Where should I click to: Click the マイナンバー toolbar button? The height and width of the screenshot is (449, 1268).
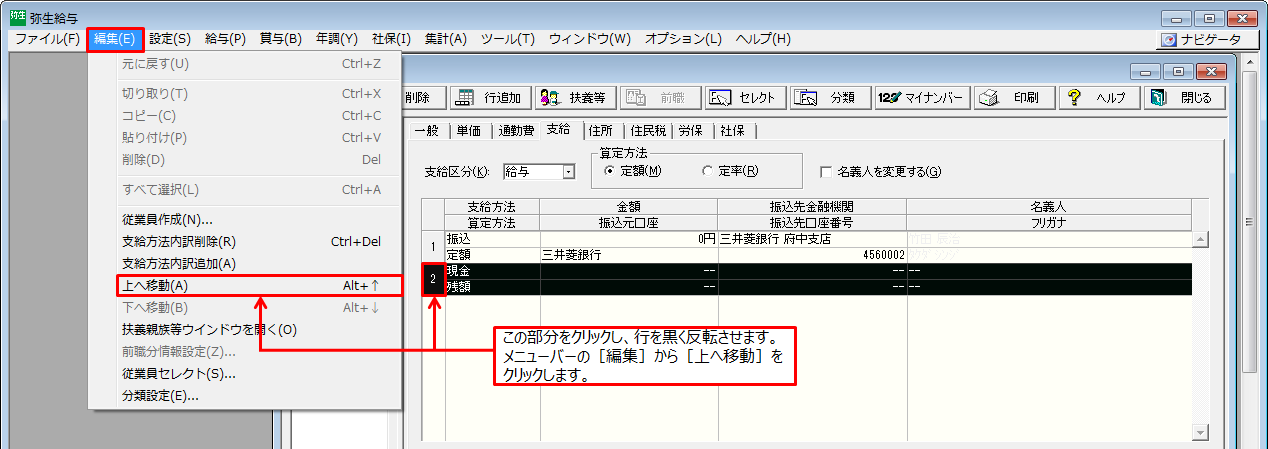pos(922,98)
